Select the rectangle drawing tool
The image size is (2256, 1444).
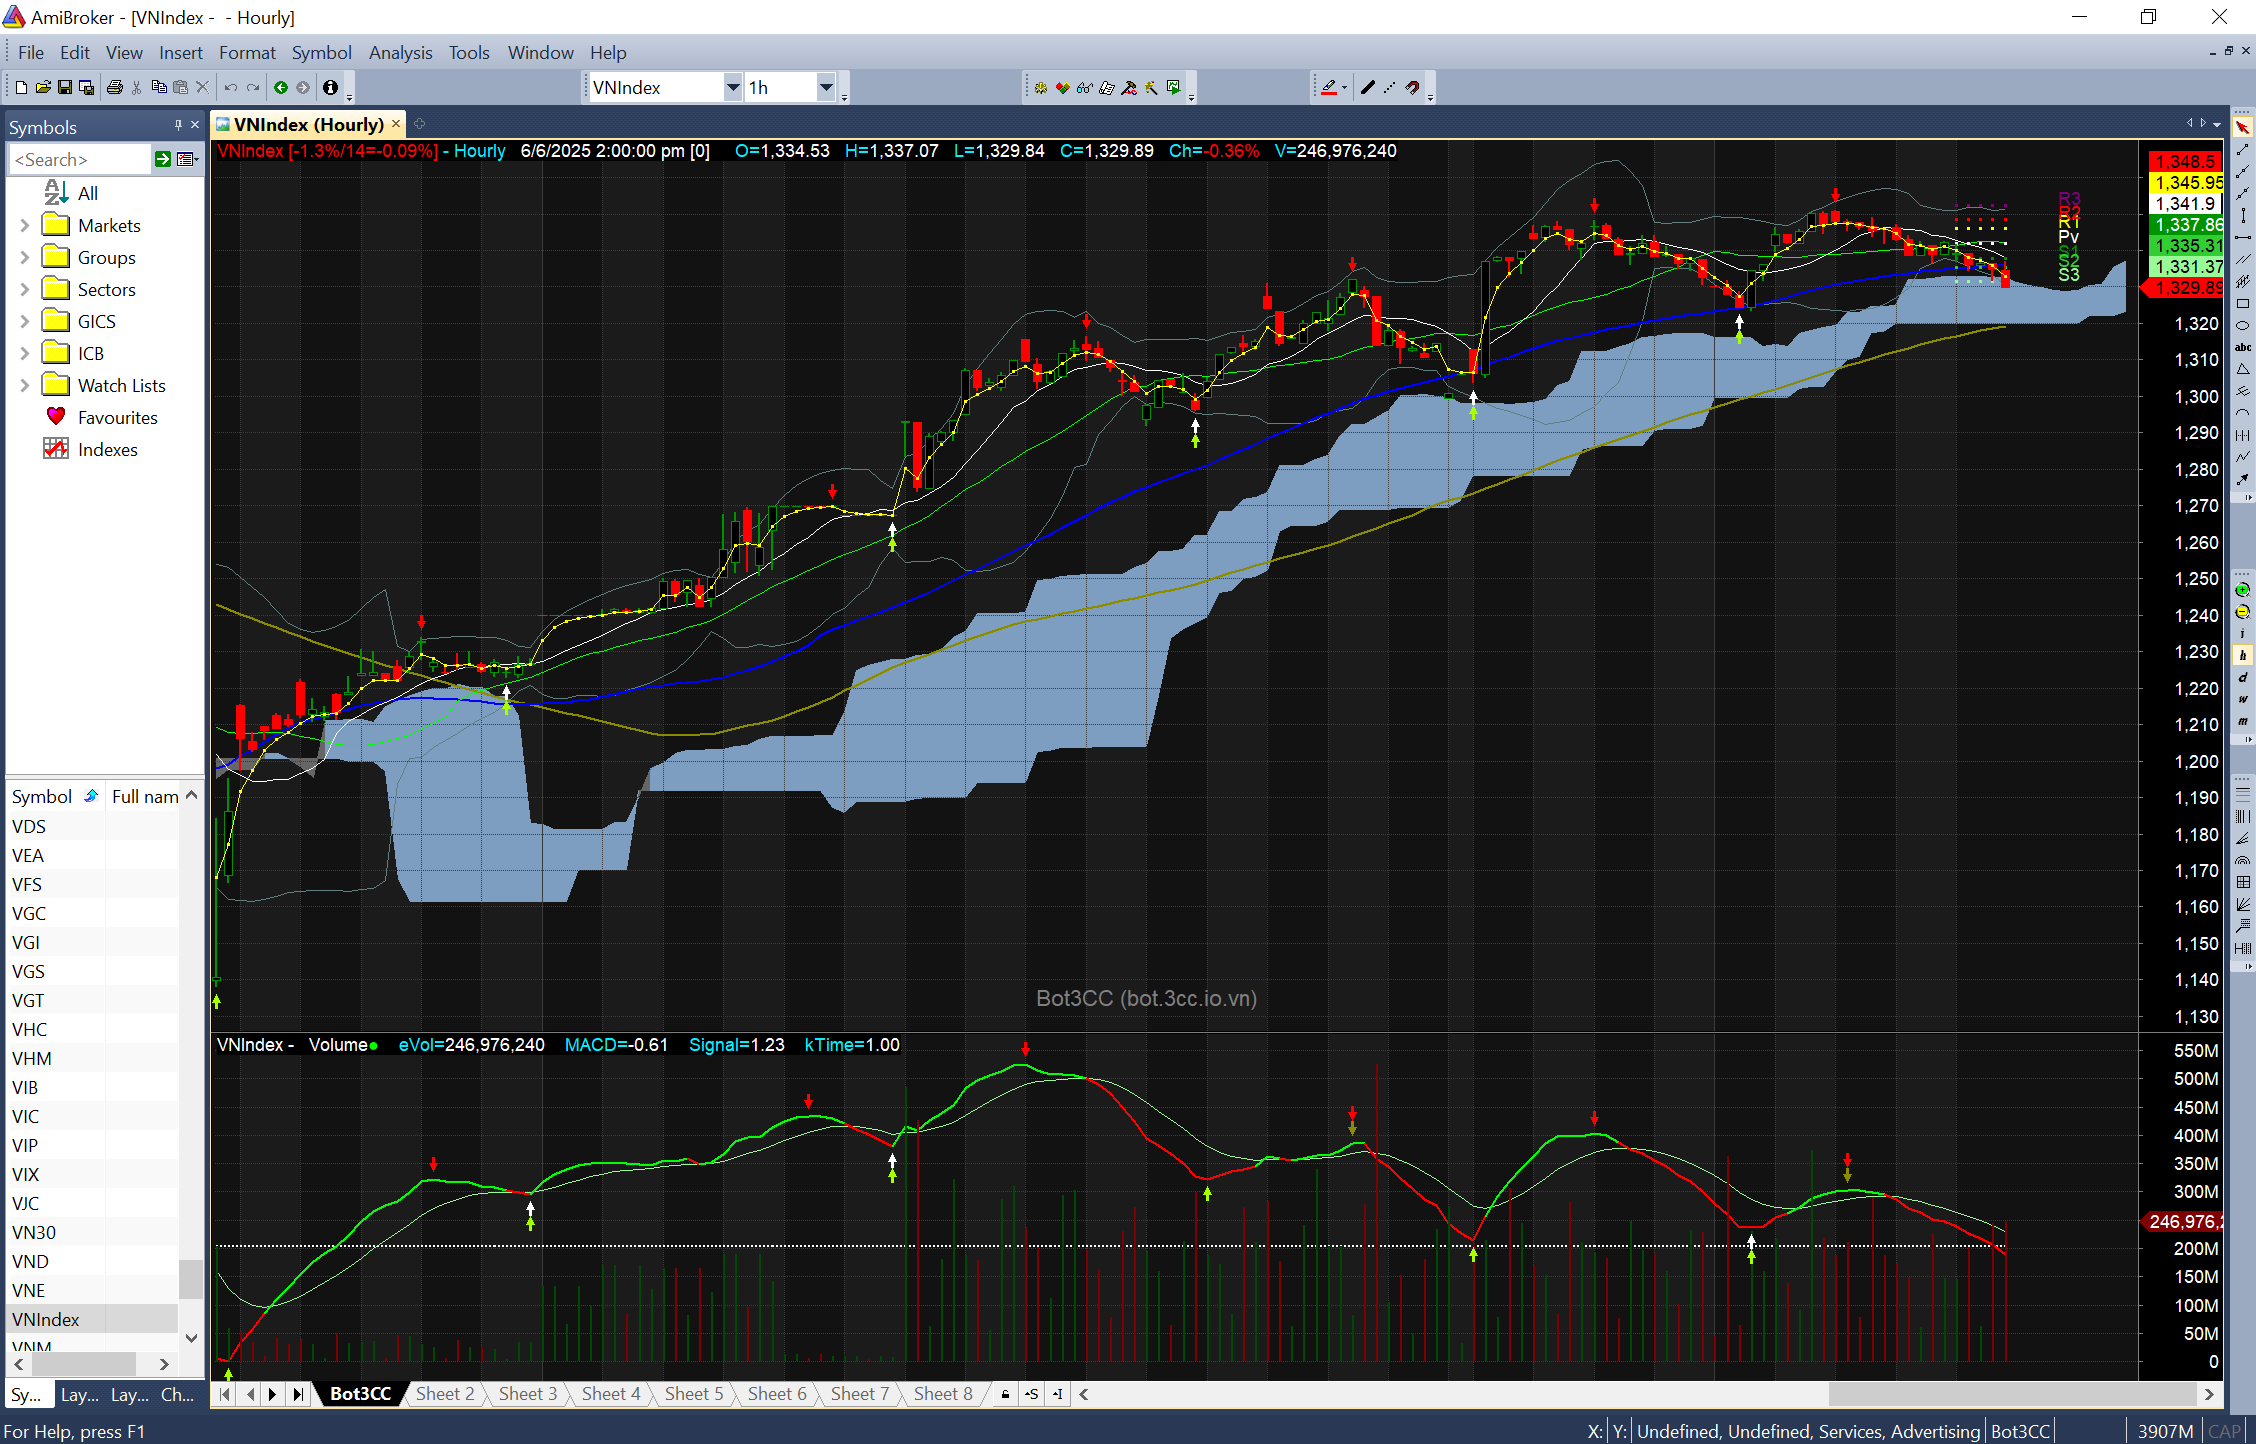tap(2243, 304)
